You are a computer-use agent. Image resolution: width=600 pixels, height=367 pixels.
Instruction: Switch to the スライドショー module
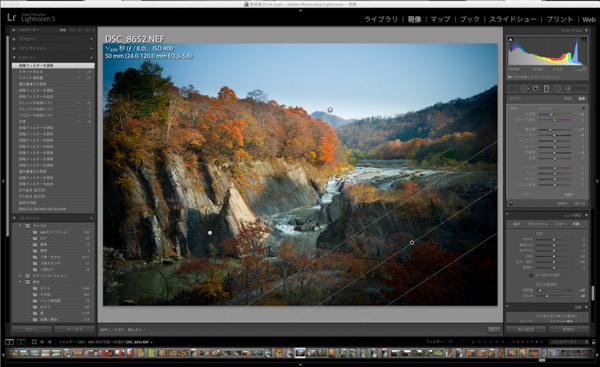point(513,19)
